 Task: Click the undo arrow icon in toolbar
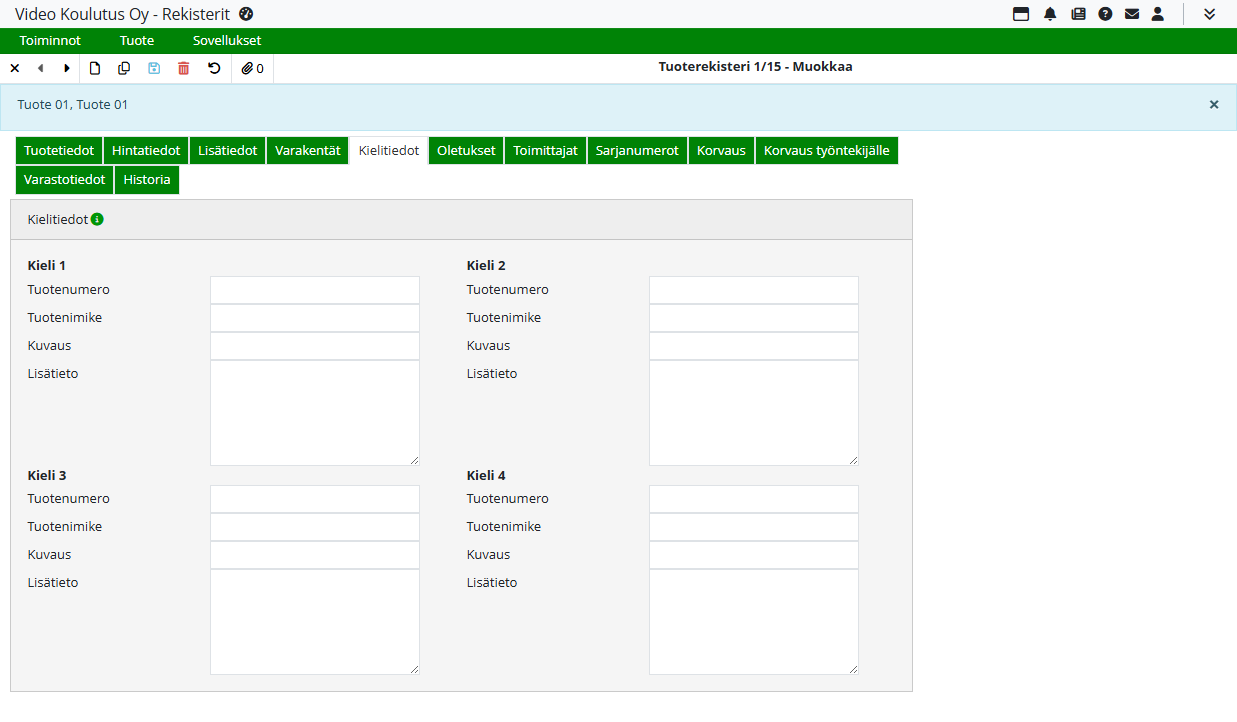tap(214, 68)
